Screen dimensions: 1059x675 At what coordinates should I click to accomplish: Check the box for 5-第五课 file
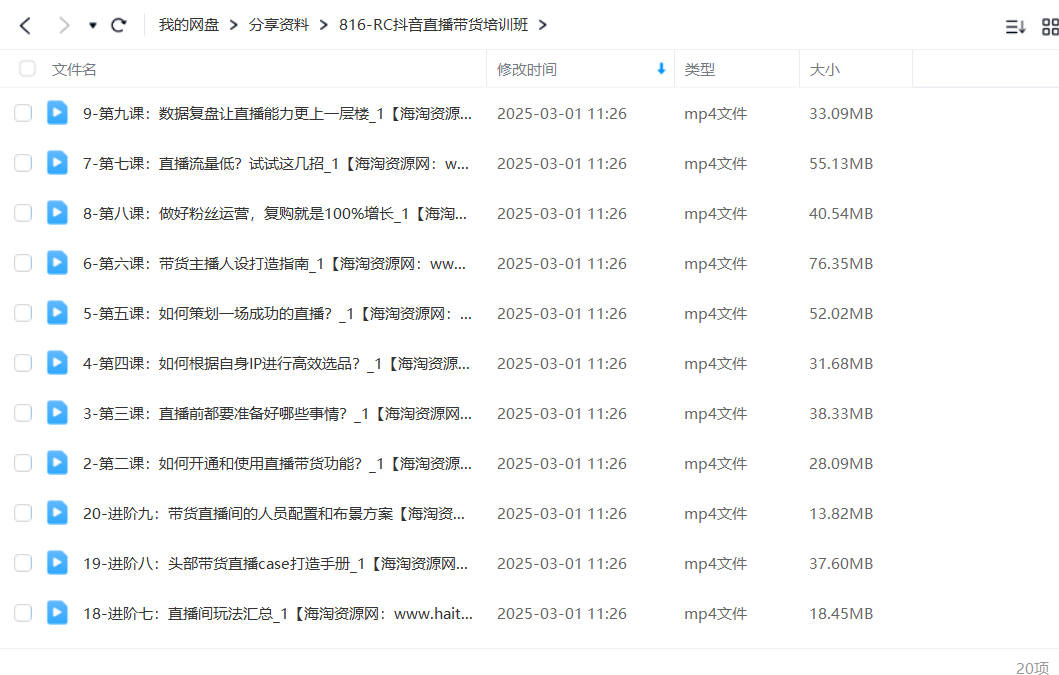coord(23,313)
